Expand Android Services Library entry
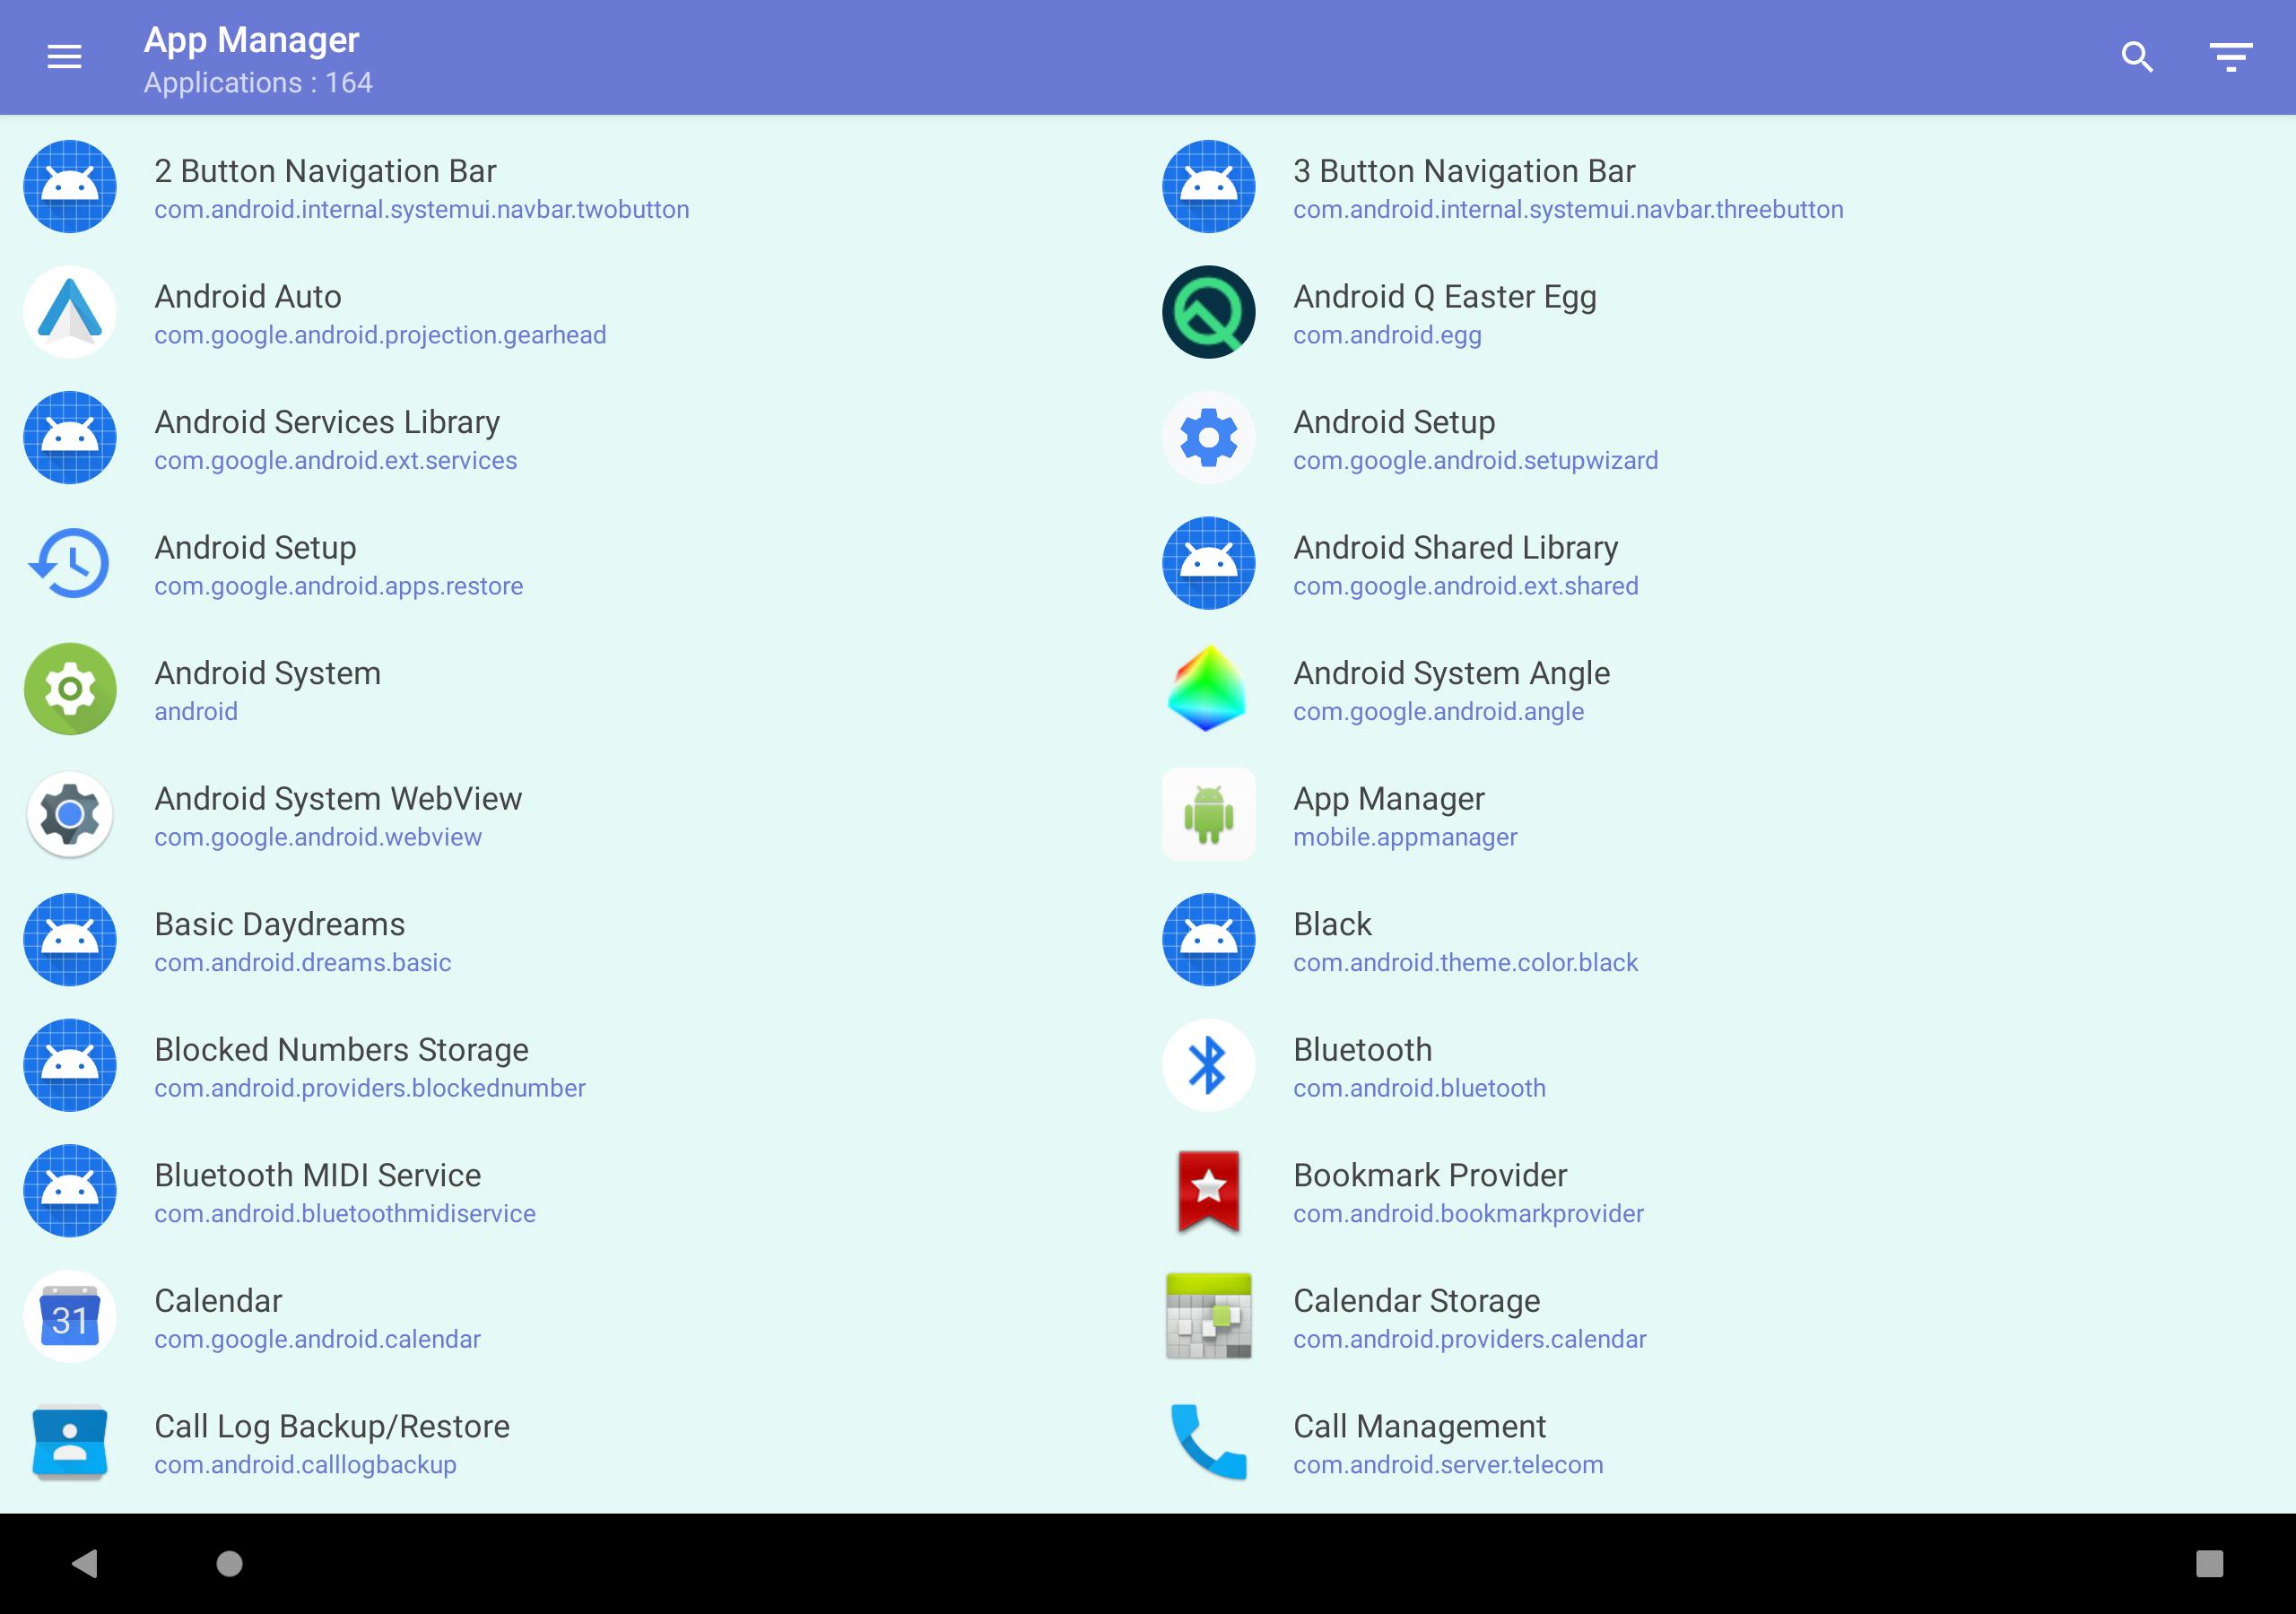Screen dimensions: 2296x1614 [x=575, y=438]
